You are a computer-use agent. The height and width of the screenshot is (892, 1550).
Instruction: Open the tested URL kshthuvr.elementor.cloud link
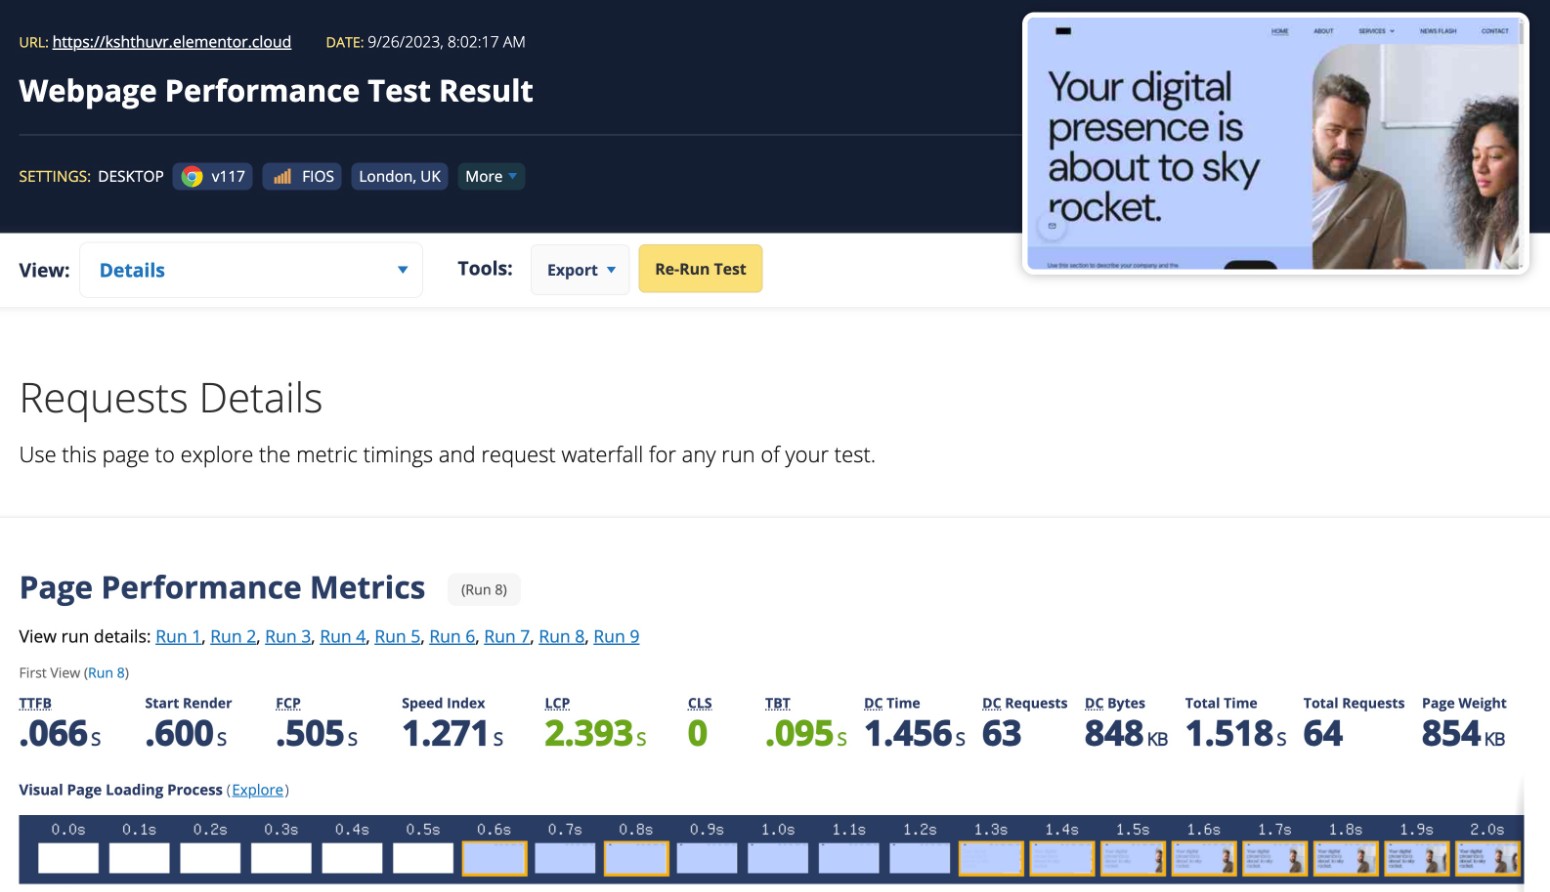point(171,42)
